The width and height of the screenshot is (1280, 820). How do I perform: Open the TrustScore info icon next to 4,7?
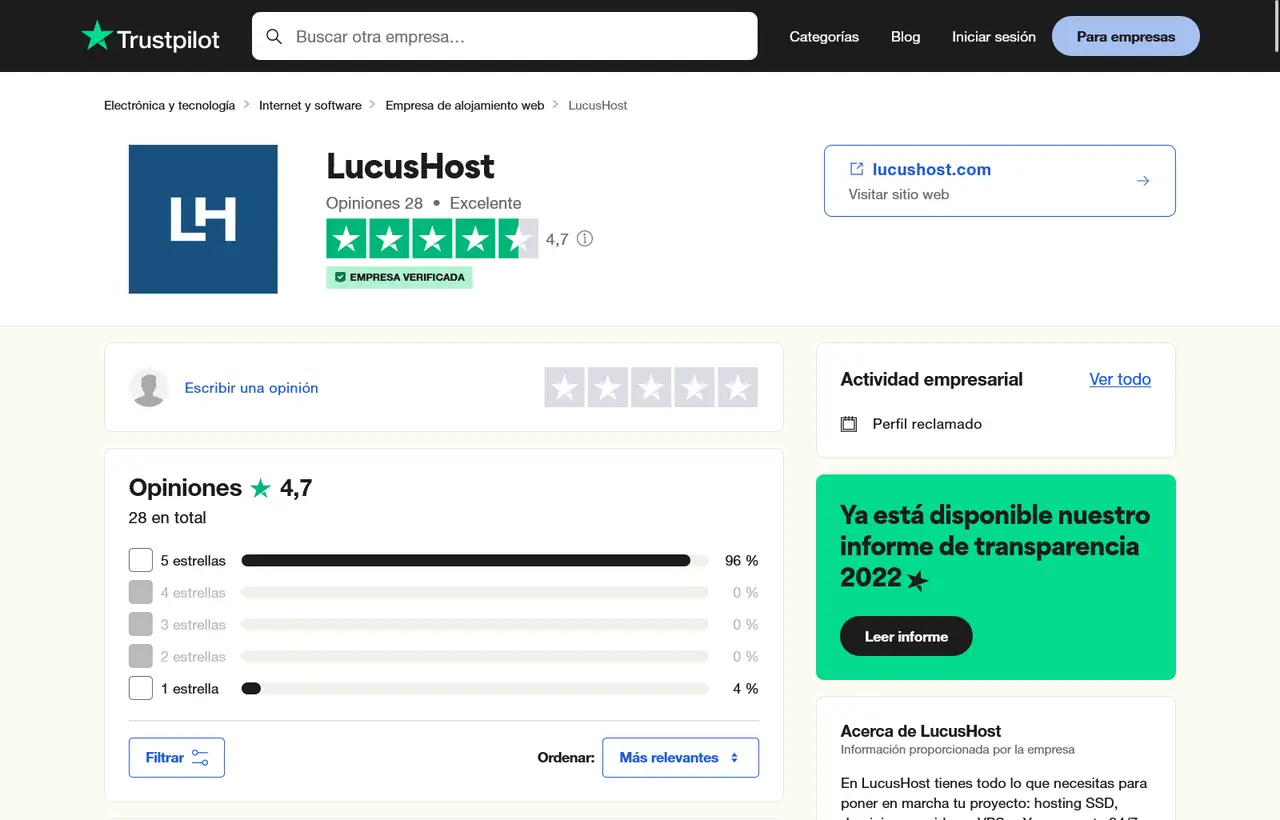(585, 239)
